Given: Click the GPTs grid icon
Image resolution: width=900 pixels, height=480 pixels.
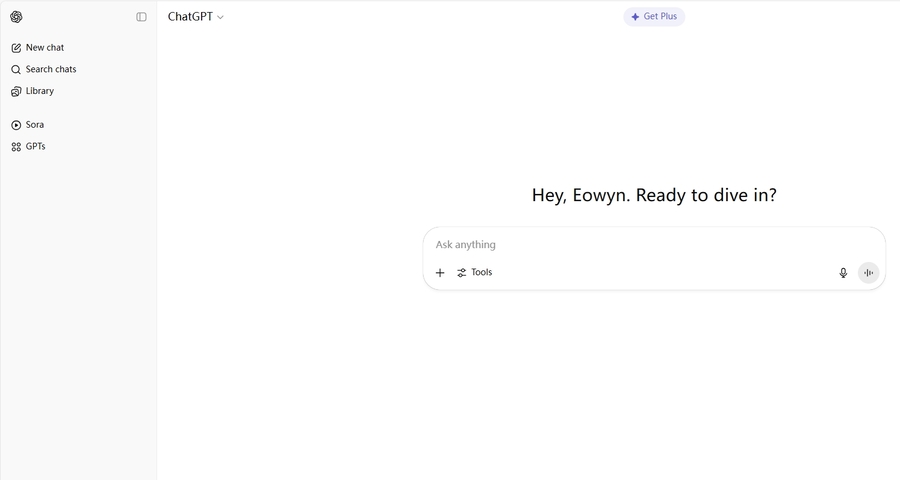Looking at the screenshot, I should pos(16,147).
